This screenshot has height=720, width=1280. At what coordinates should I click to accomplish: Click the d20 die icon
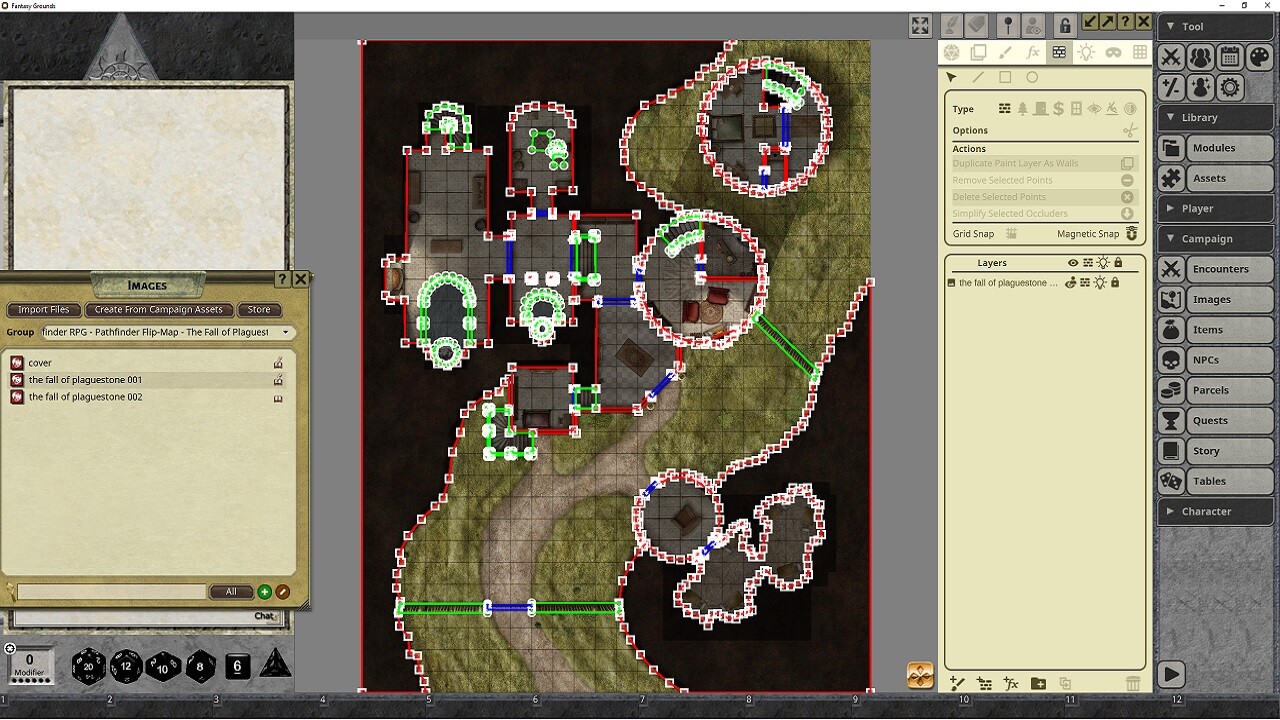click(88, 666)
